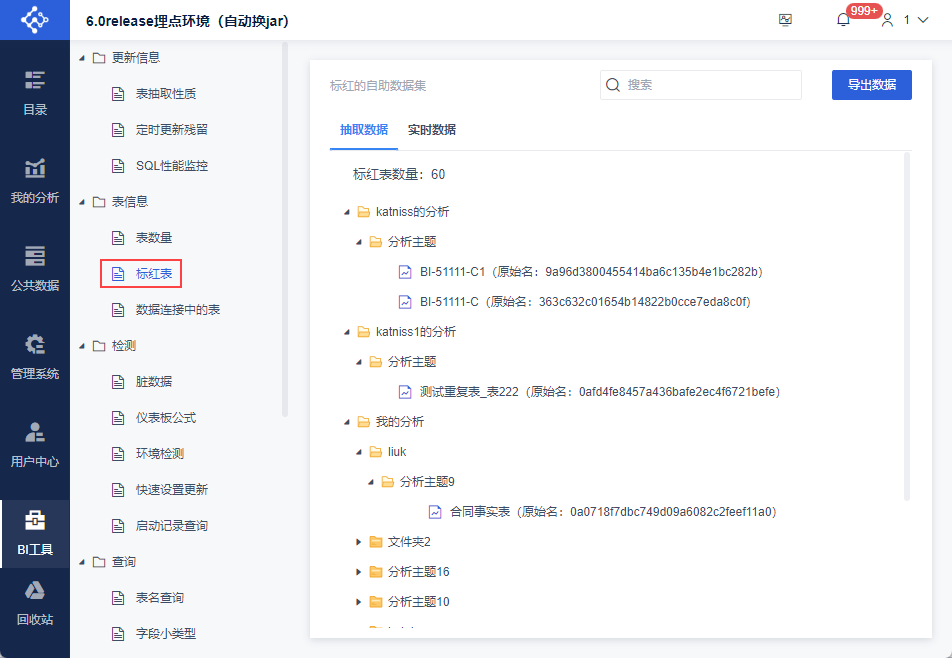The height and width of the screenshot is (658, 952).
Task: Collapse the 更新信息 folder
Action: click(x=82, y=58)
